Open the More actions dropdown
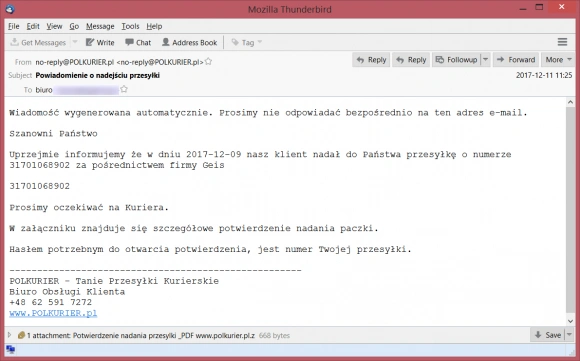 click(x=559, y=60)
